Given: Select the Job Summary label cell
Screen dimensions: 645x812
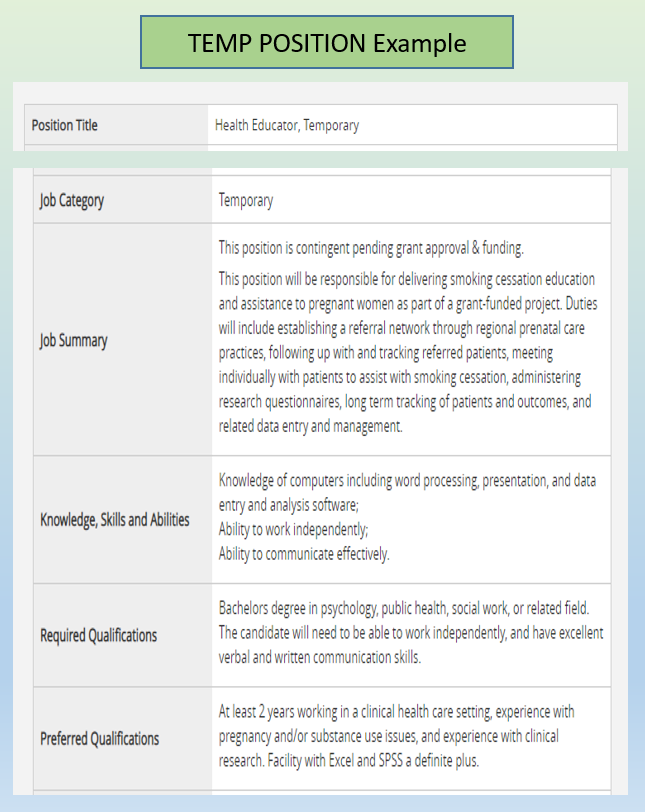Looking at the screenshot, I should [x=73, y=340].
